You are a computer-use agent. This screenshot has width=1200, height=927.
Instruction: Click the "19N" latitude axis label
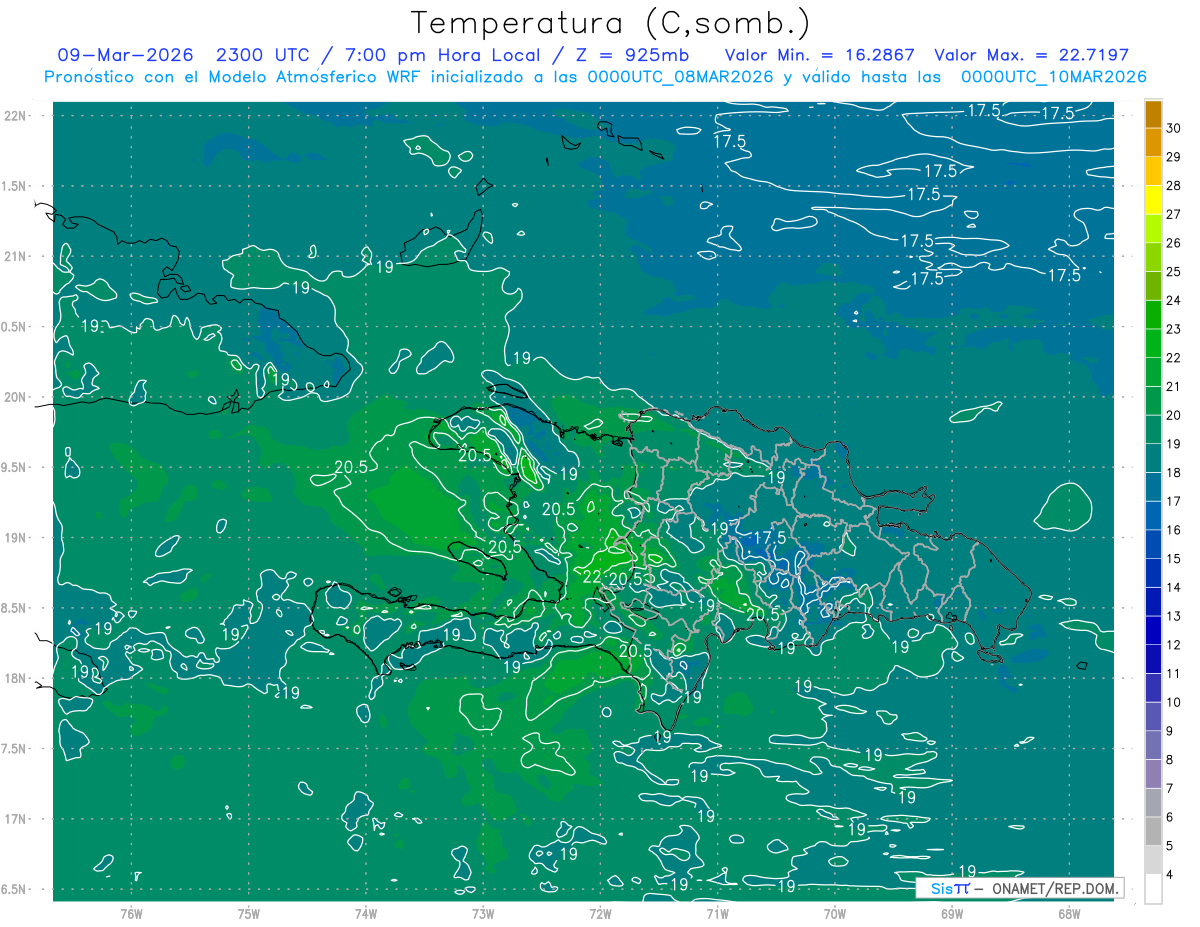click(x=15, y=538)
